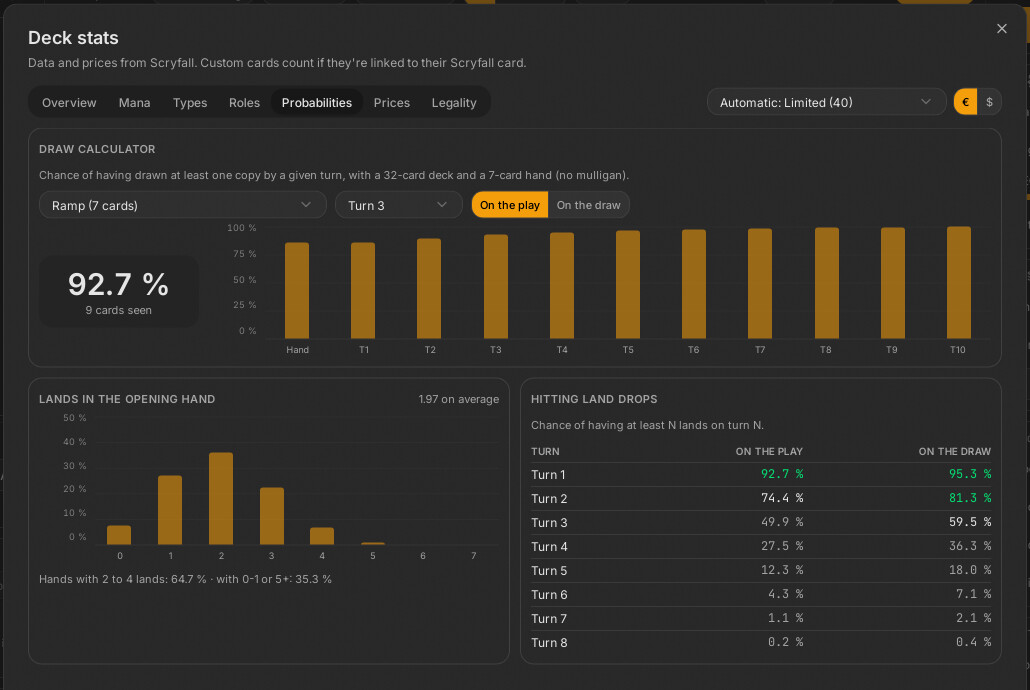Click the Turn 4 row label

549,546
